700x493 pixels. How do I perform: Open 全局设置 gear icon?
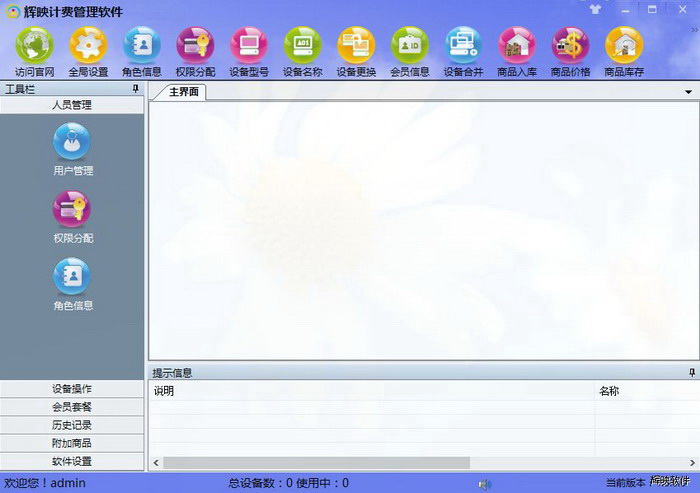(88, 46)
